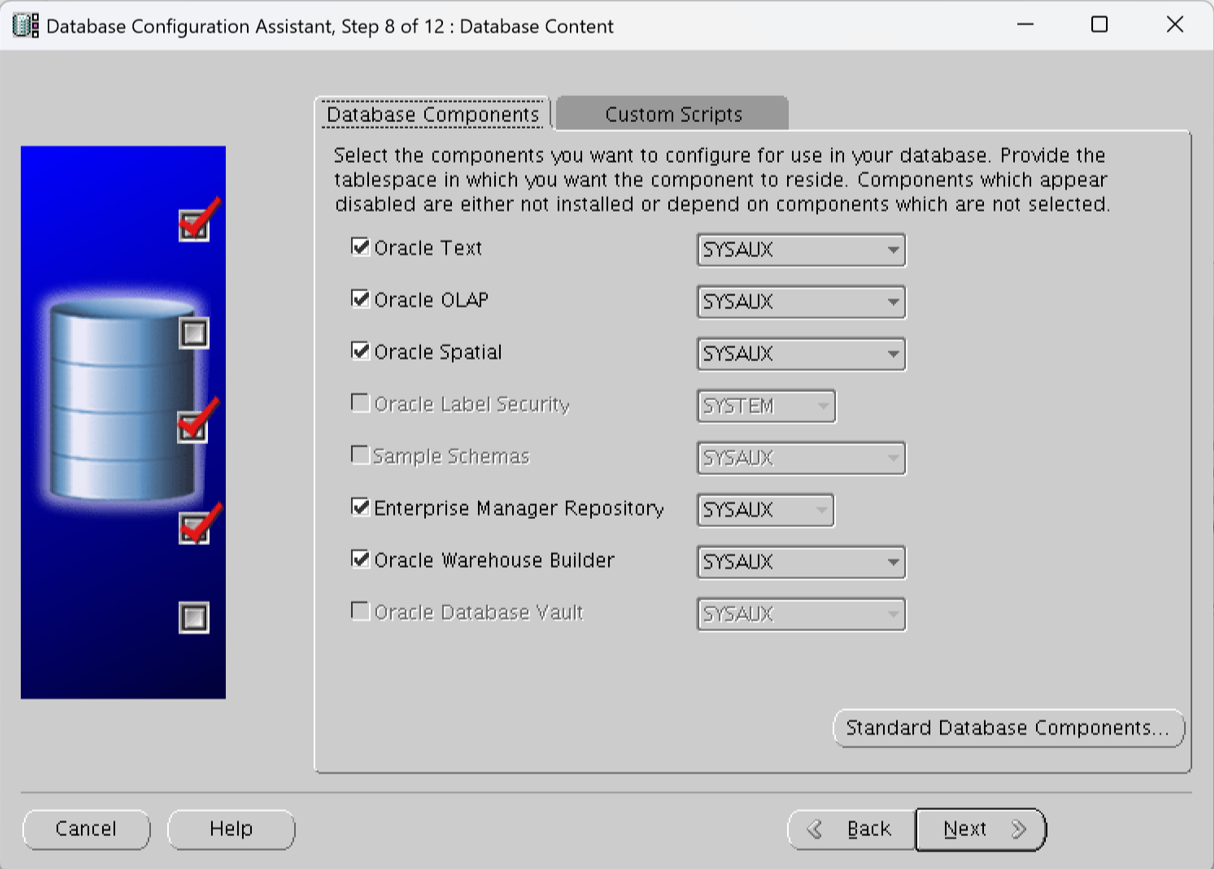Open Oracle Label Security SYSTEM dropdown
This screenshot has height=869, width=1214.
click(x=766, y=406)
